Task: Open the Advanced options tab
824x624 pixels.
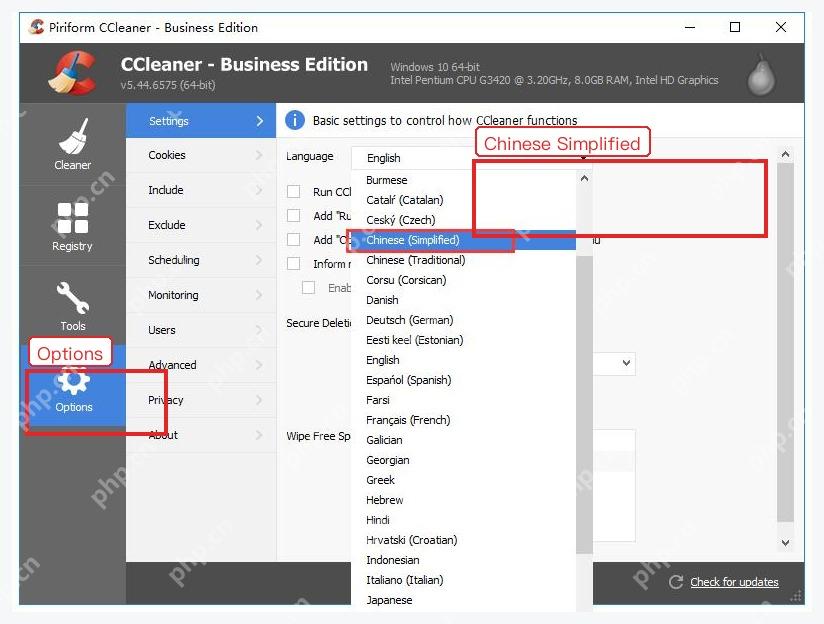Action: [x=201, y=365]
